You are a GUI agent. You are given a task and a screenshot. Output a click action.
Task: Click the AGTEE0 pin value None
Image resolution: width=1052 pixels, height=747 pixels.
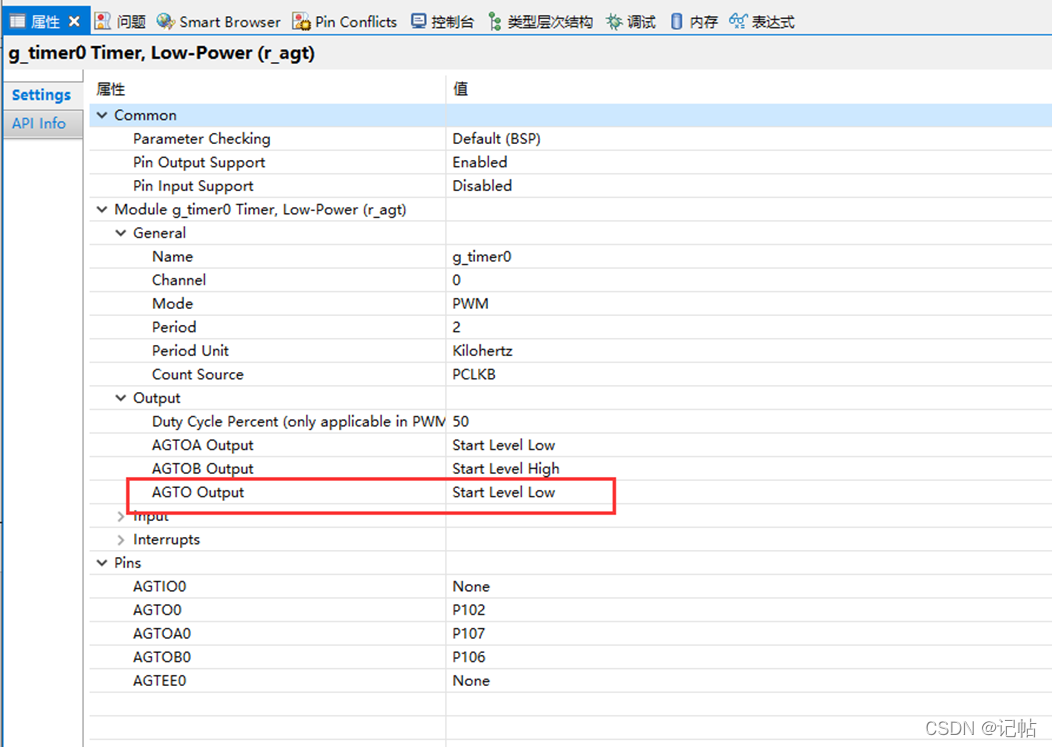(471, 681)
